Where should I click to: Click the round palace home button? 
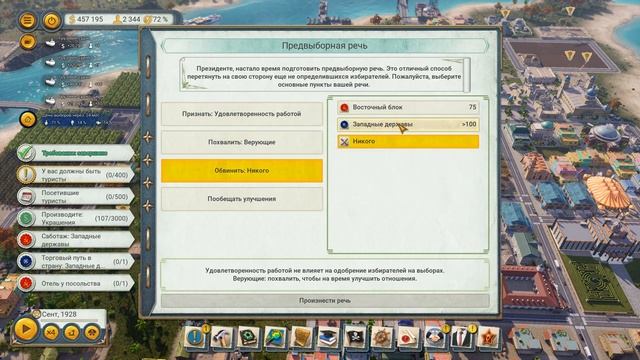pyautogui.click(x=28, y=120)
